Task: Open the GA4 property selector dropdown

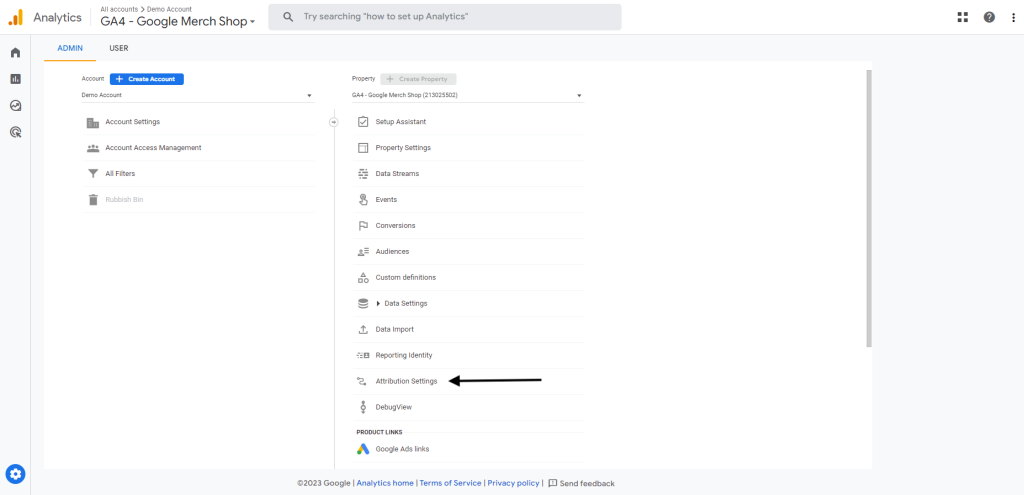Action: coord(467,96)
